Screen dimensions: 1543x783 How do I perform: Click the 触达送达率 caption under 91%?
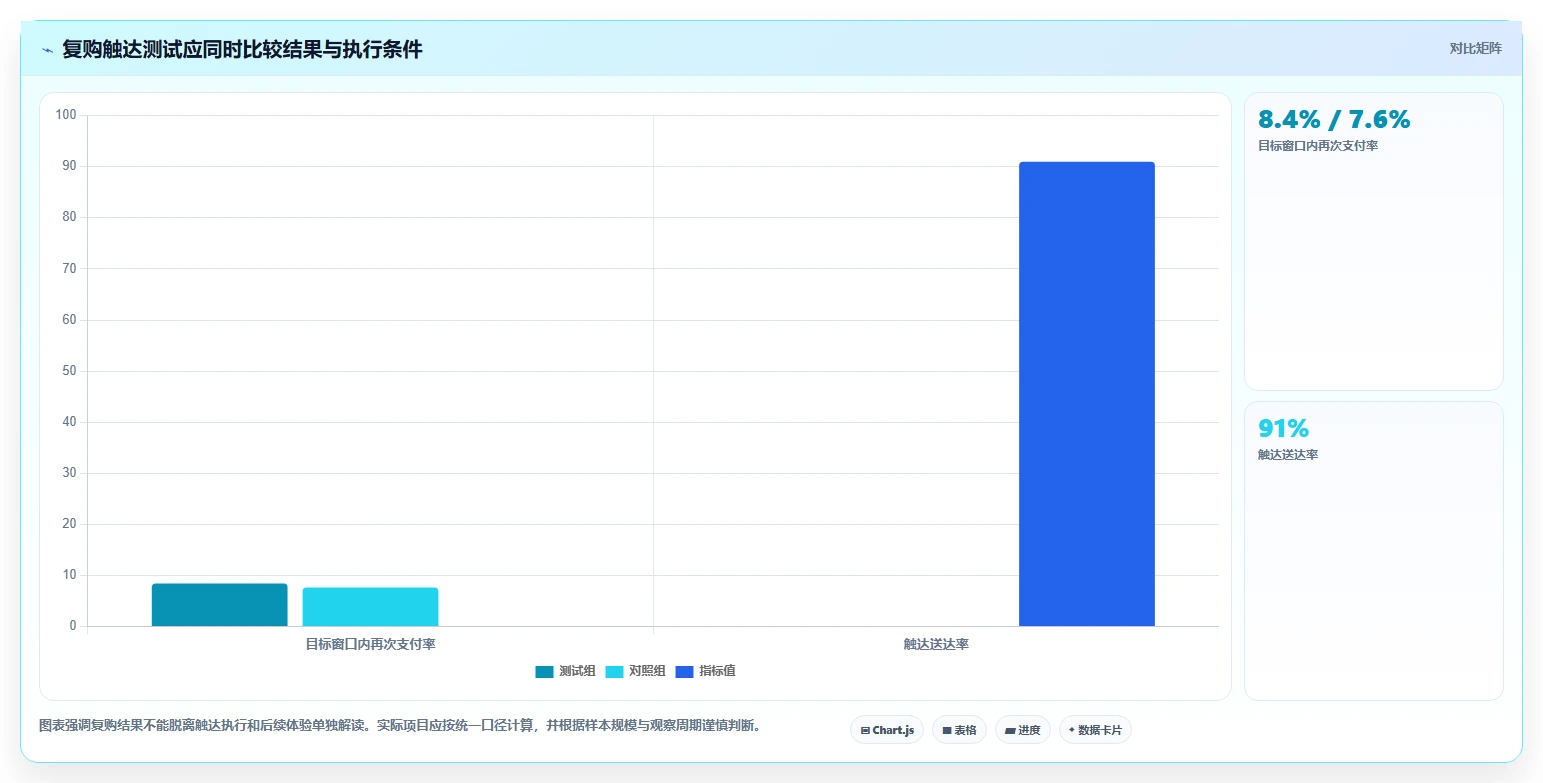click(1288, 455)
